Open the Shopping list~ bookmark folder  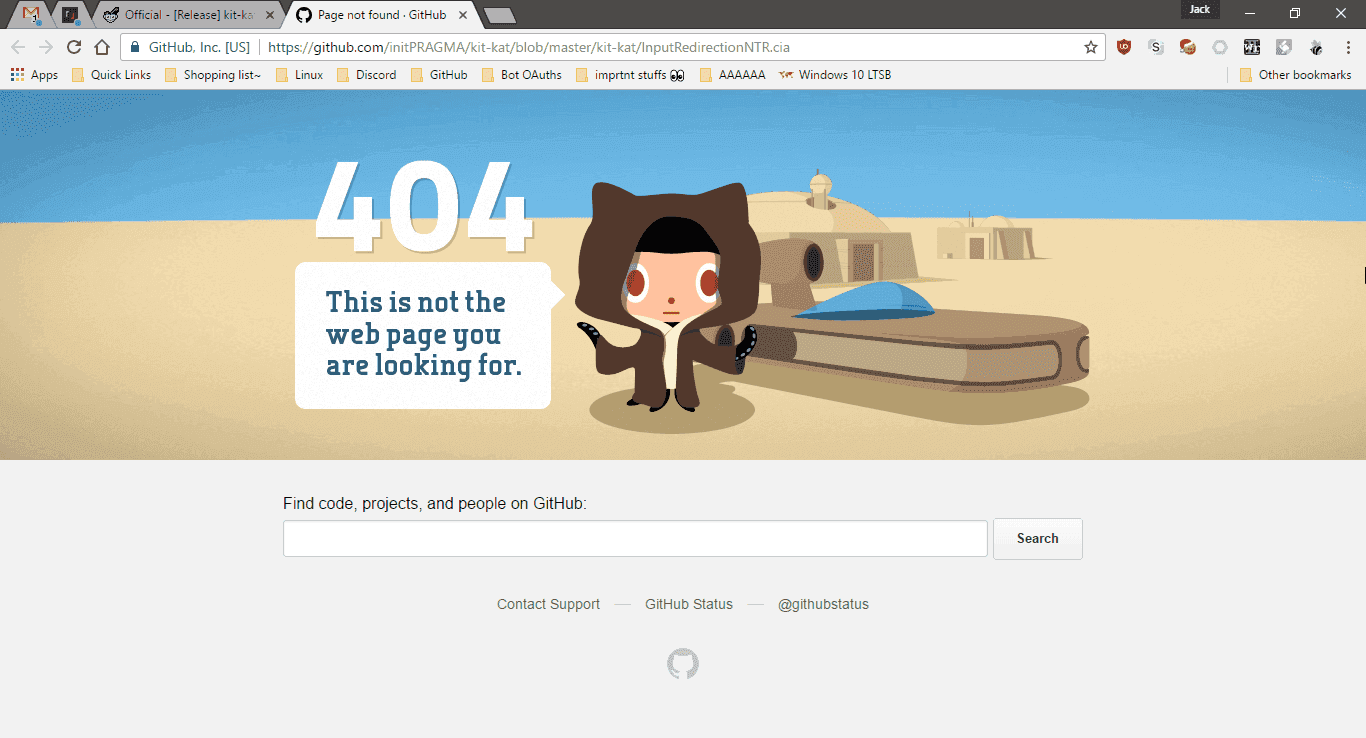click(x=213, y=75)
